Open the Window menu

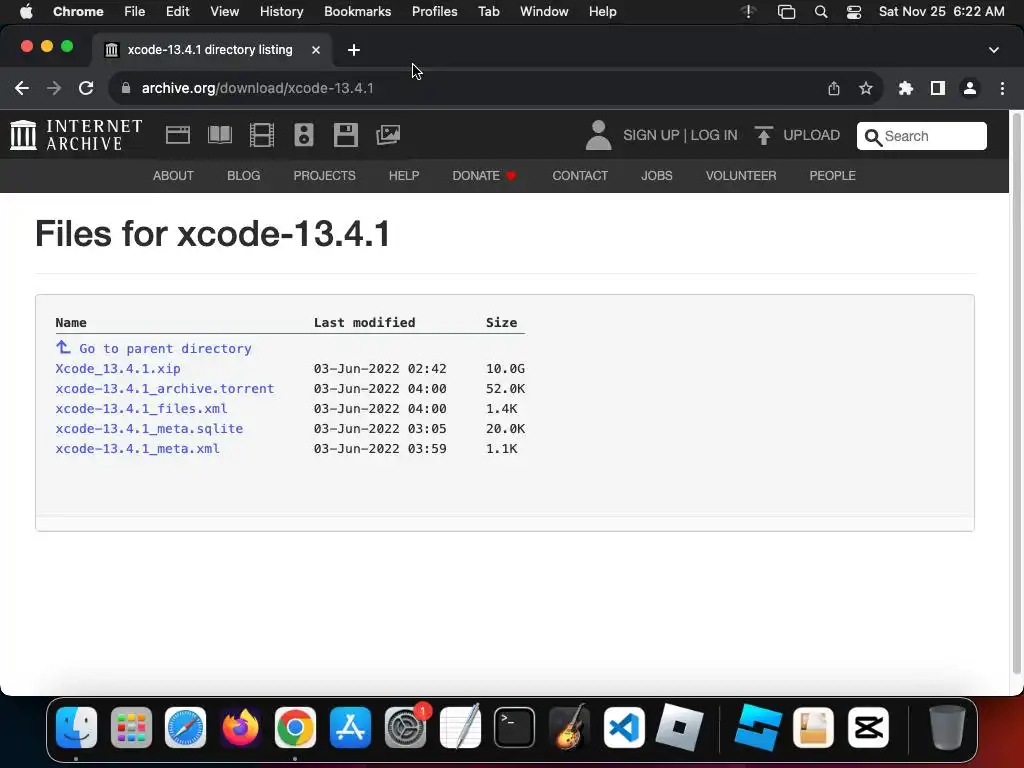tap(544, 12)
